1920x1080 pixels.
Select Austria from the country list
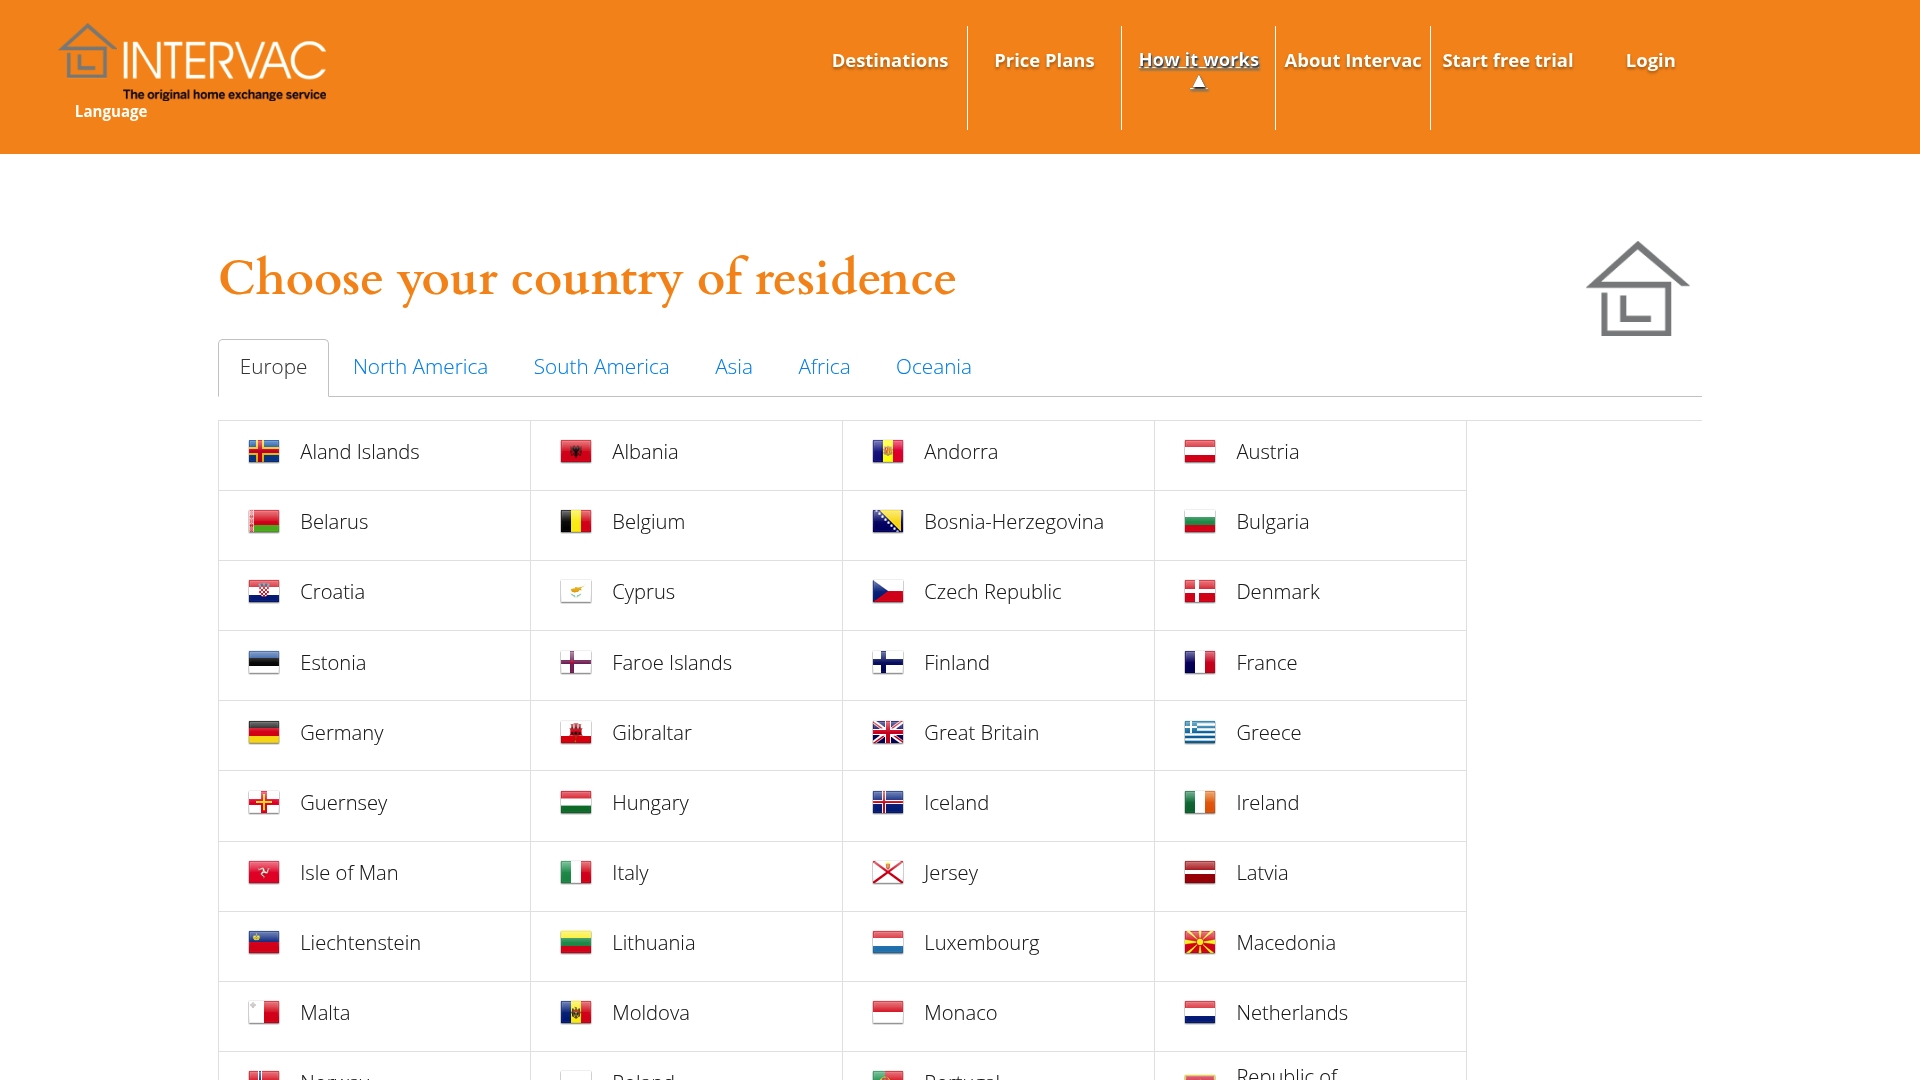pyautogui.click(x=1267, y=451)
